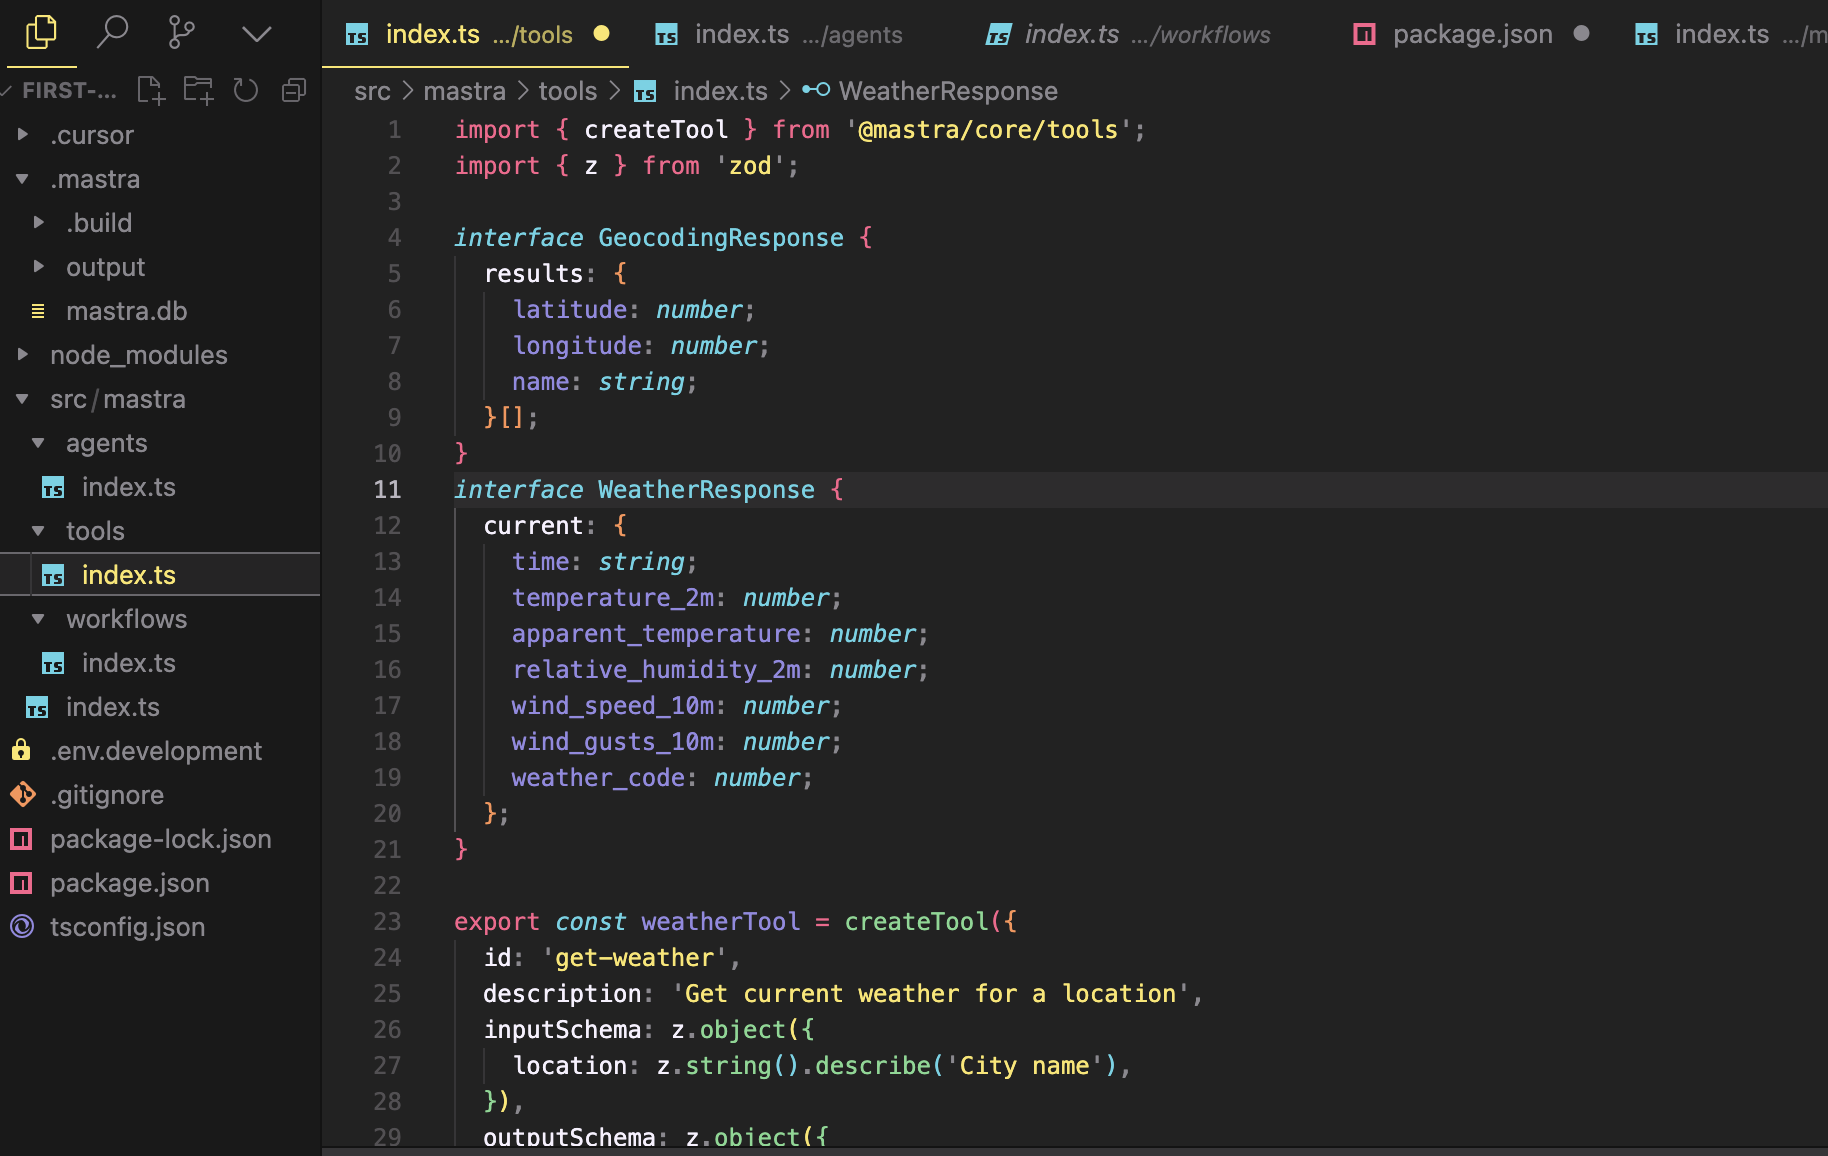Collapse the agents folder
Image resolution: width=1828 pixels, height=1156 pixels.
[x=160, y=443]
